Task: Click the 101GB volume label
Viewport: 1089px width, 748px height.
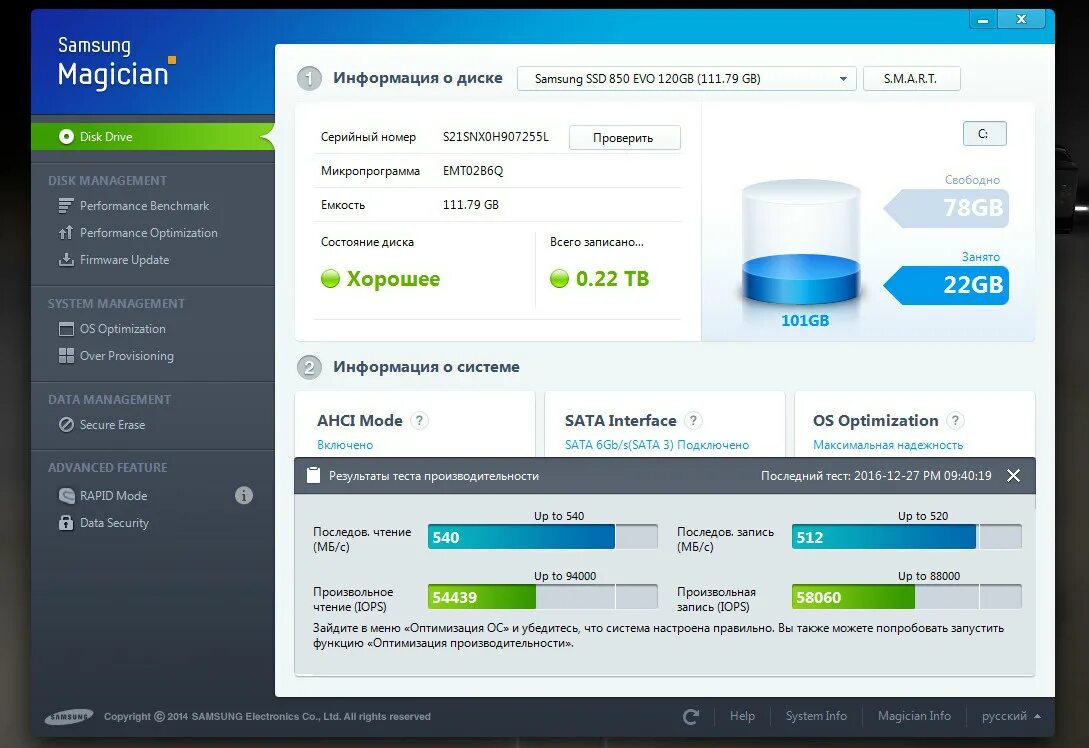Action: point(805,321)
